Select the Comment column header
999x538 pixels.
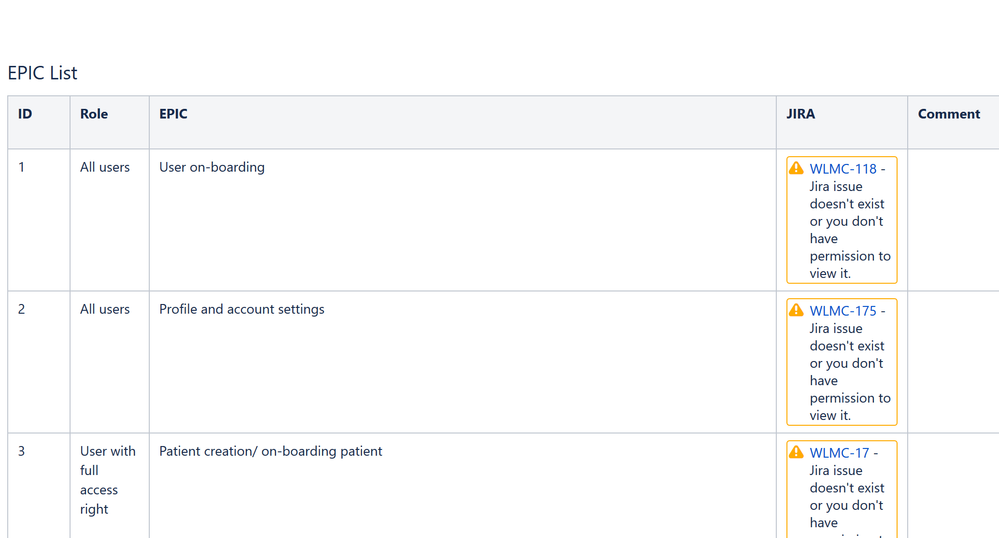953,122
